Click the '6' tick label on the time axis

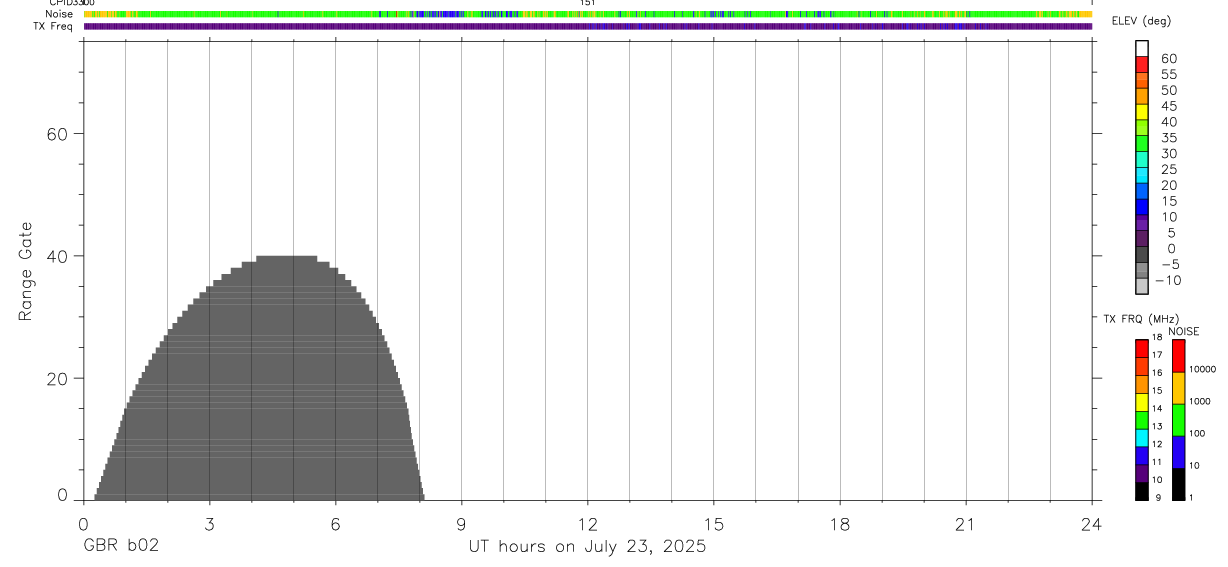point(335,524)
